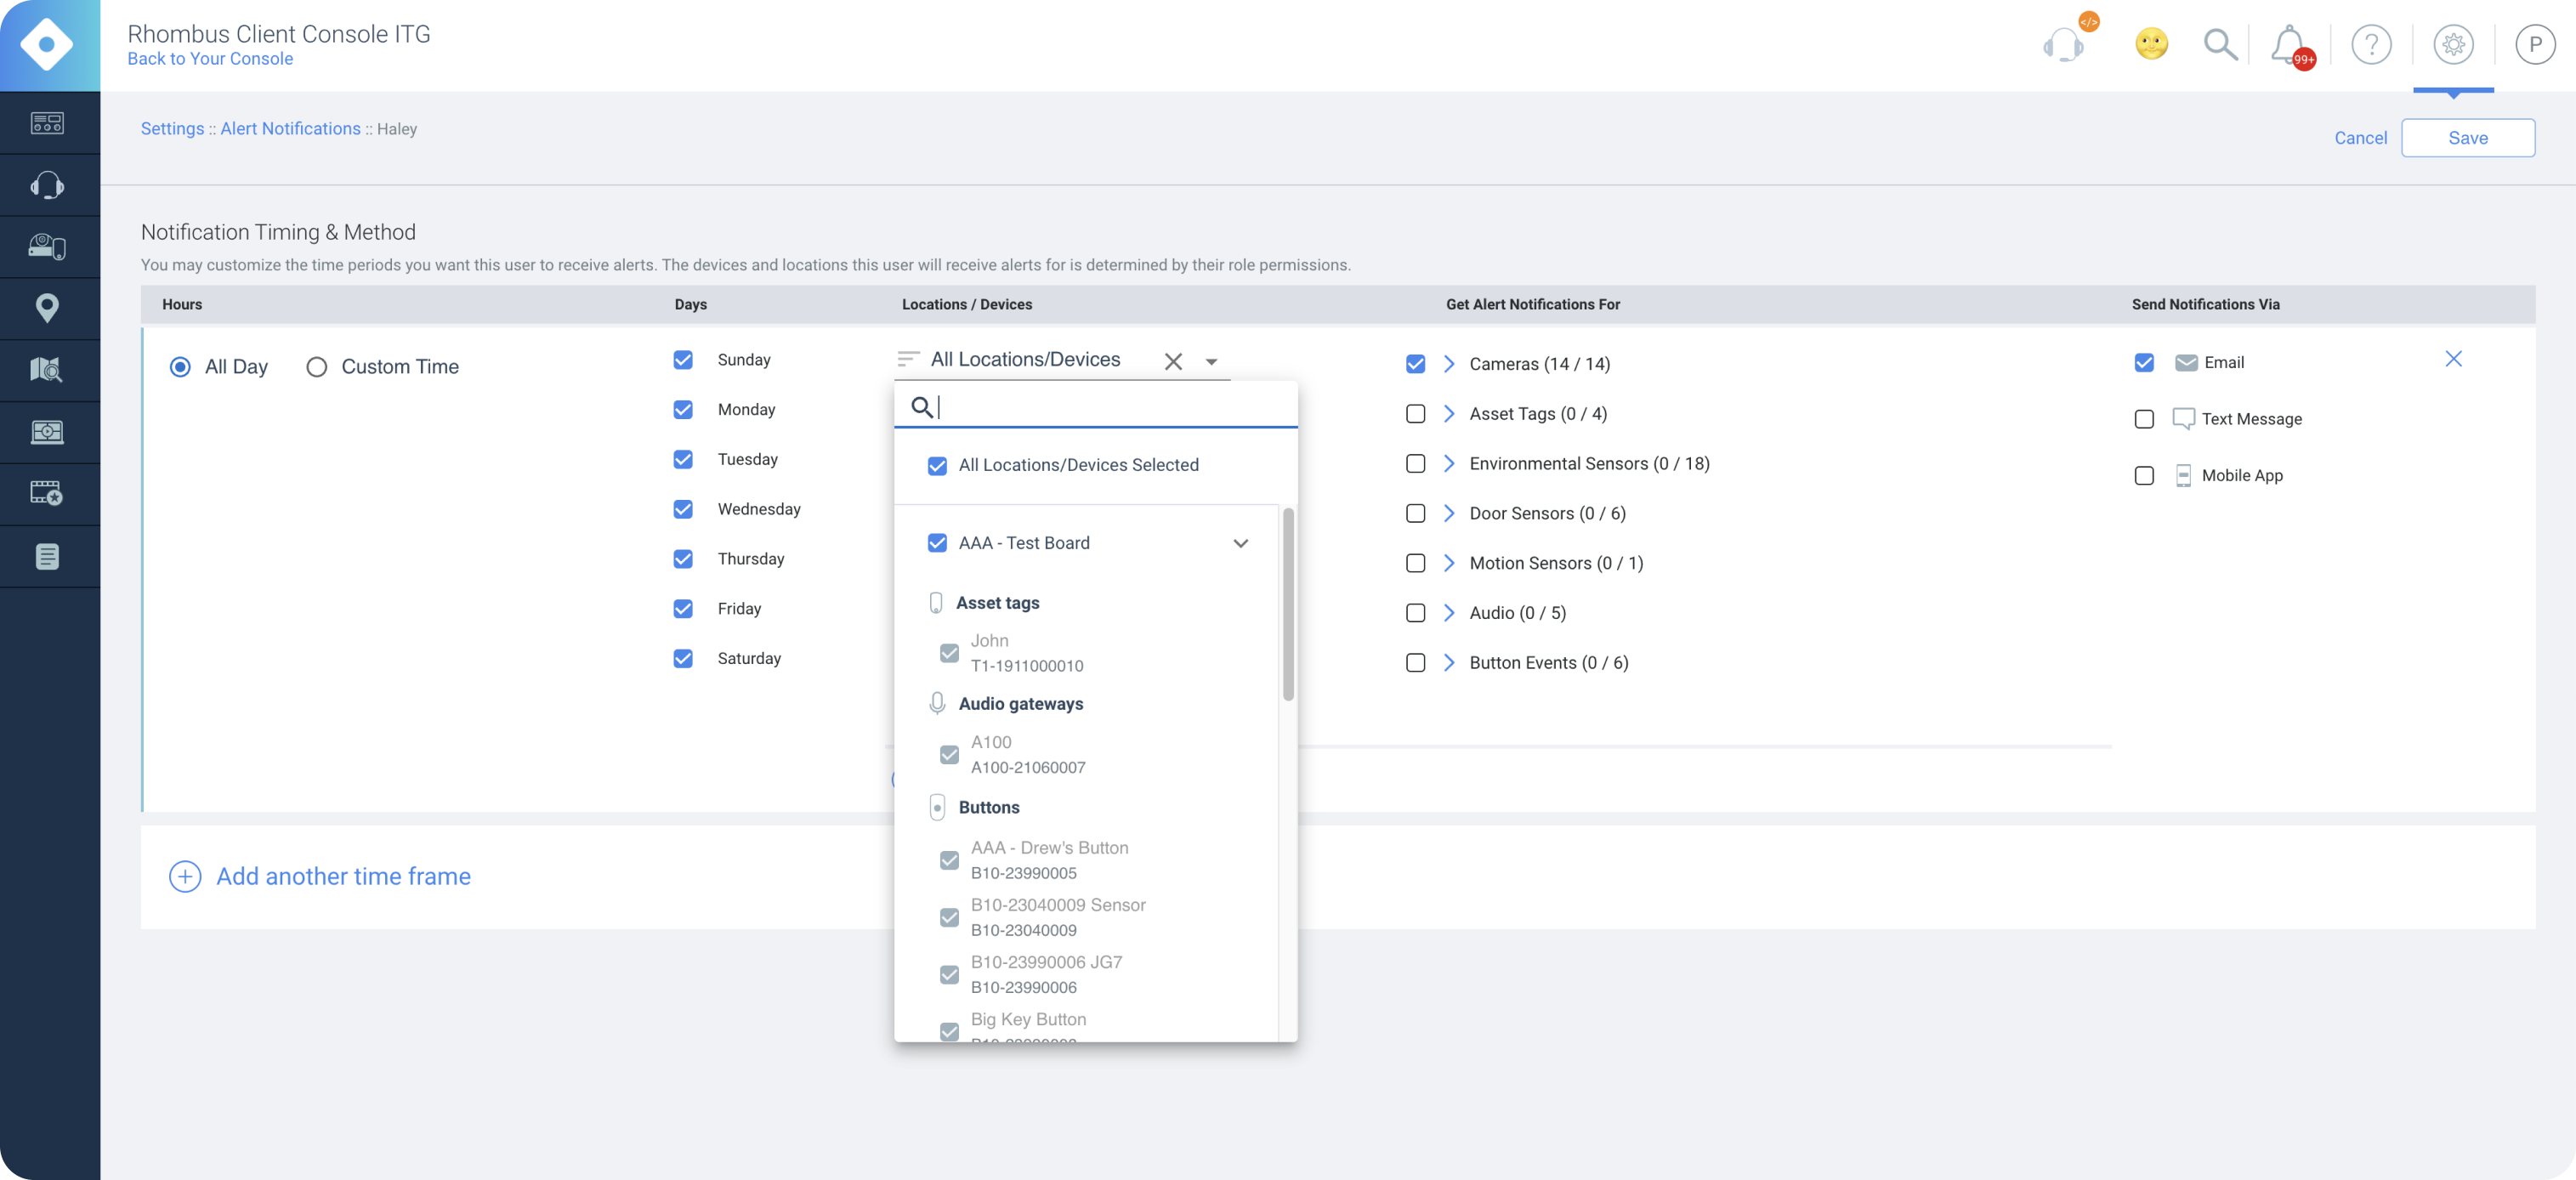Screen dimensions: 2576x1180
Task: Uncheck All Locations/Devices Selected checkbox
Action: click(x=937, y=465)
